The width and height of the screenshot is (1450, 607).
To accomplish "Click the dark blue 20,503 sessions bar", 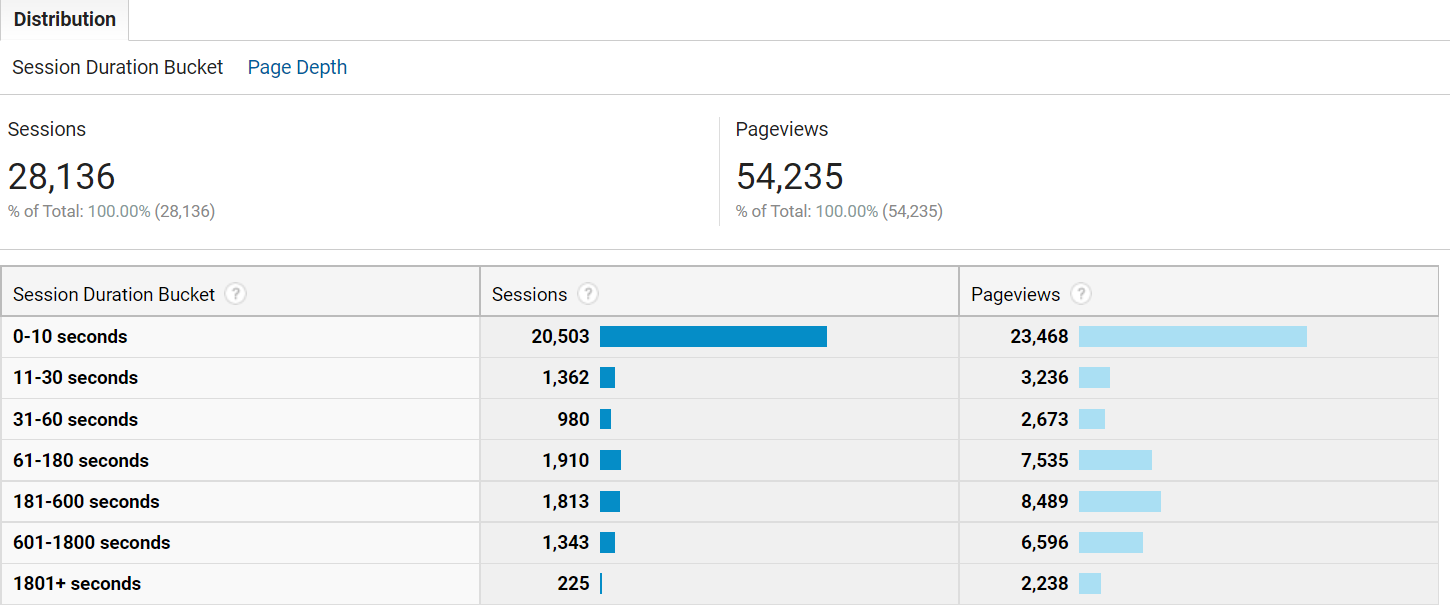I will coord(713,337).
